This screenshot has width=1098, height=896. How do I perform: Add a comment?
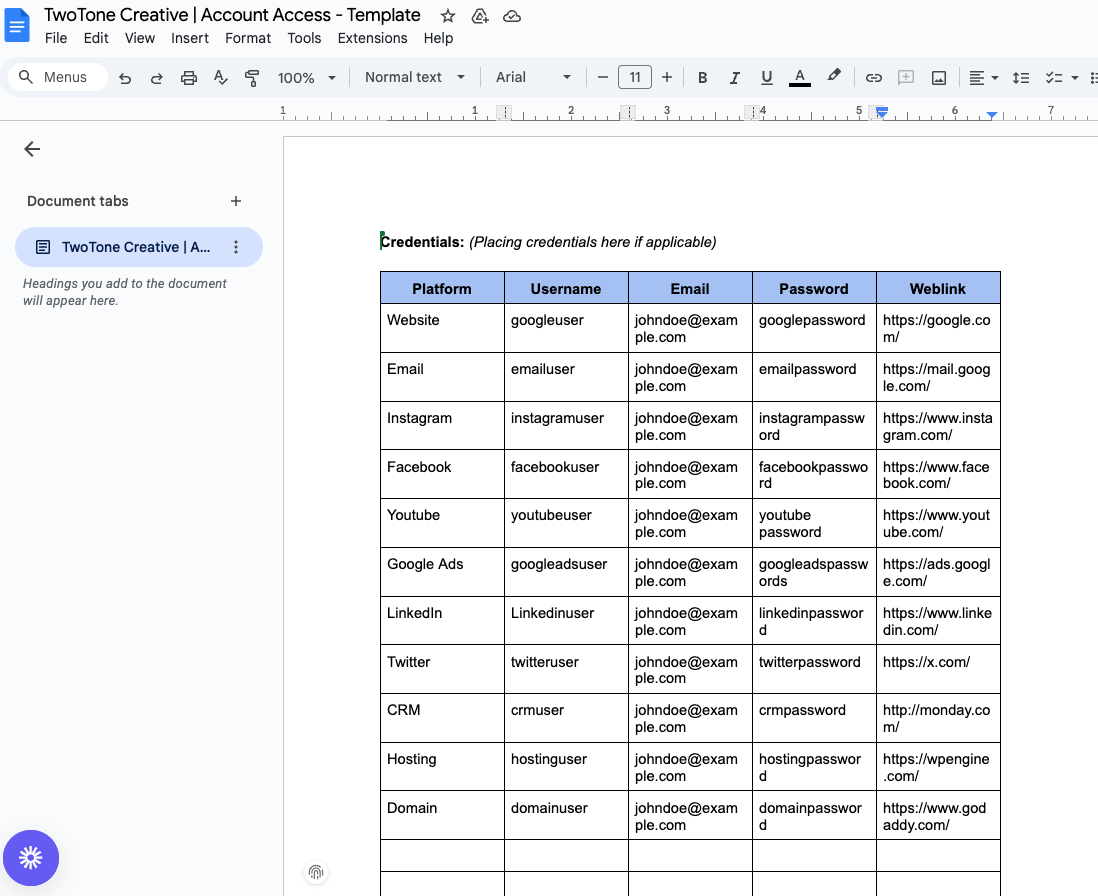tap(905, 78)
